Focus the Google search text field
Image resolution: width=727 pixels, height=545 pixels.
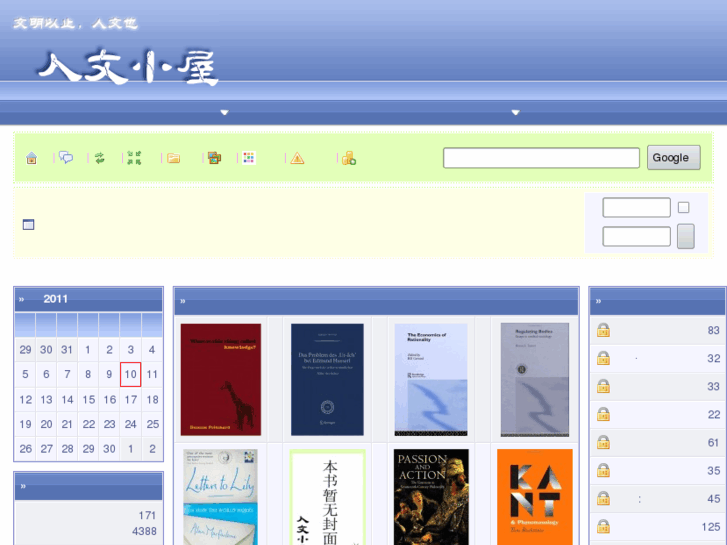click(542, 158)
